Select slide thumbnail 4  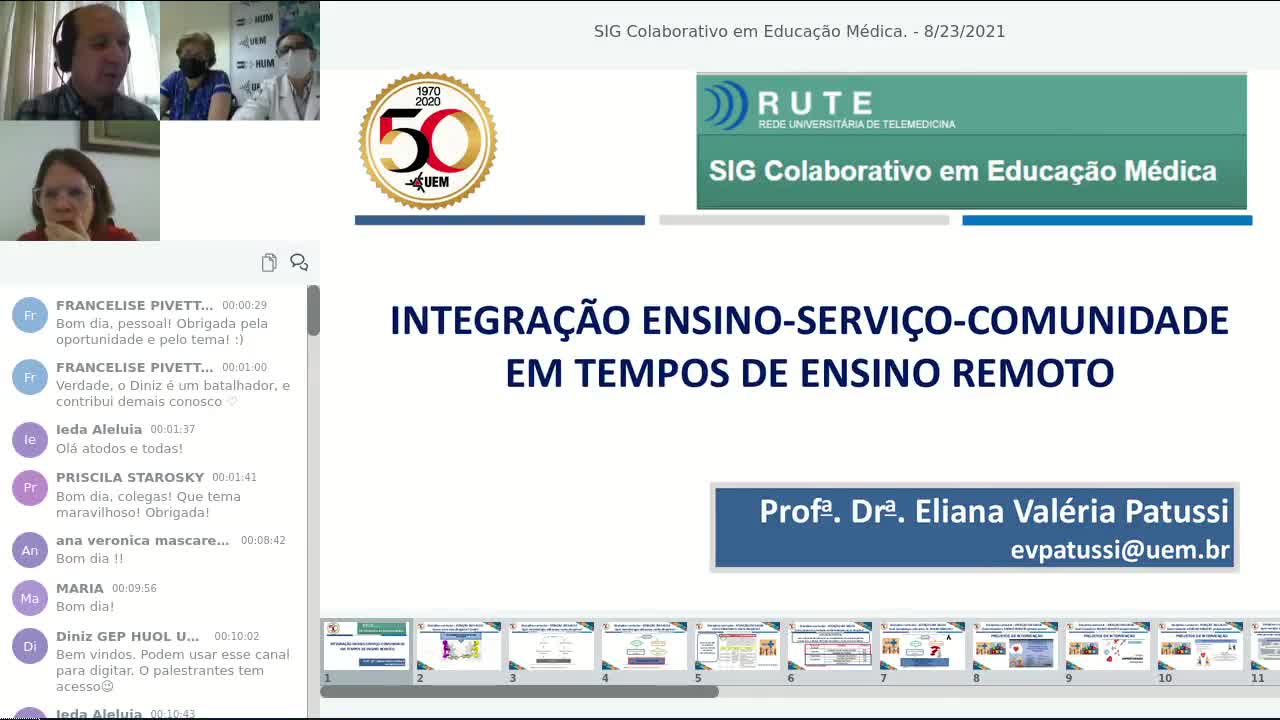[x=644, y=646]
